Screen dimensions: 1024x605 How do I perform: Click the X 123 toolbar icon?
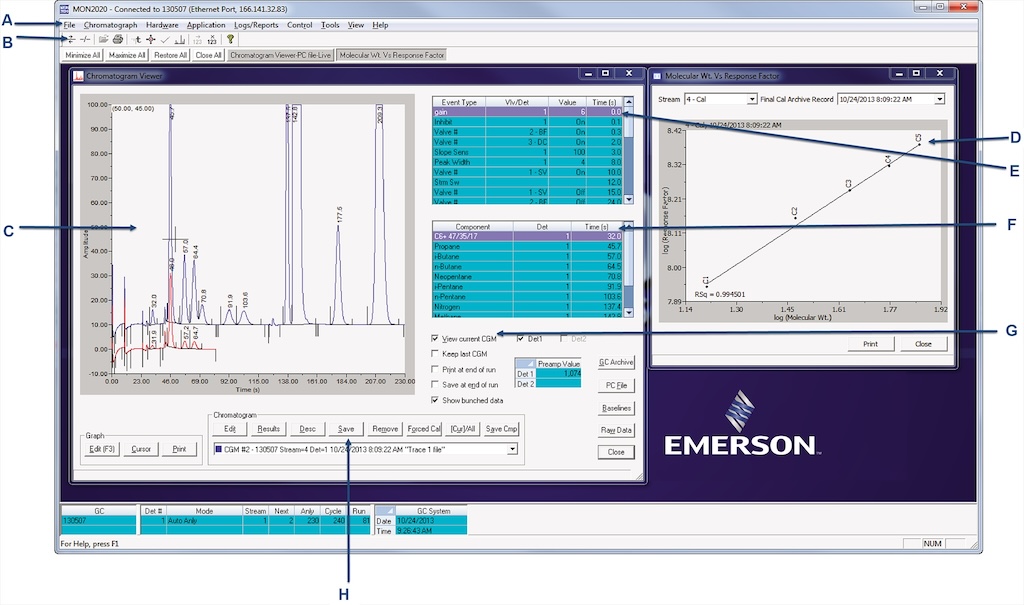[212, 40]
